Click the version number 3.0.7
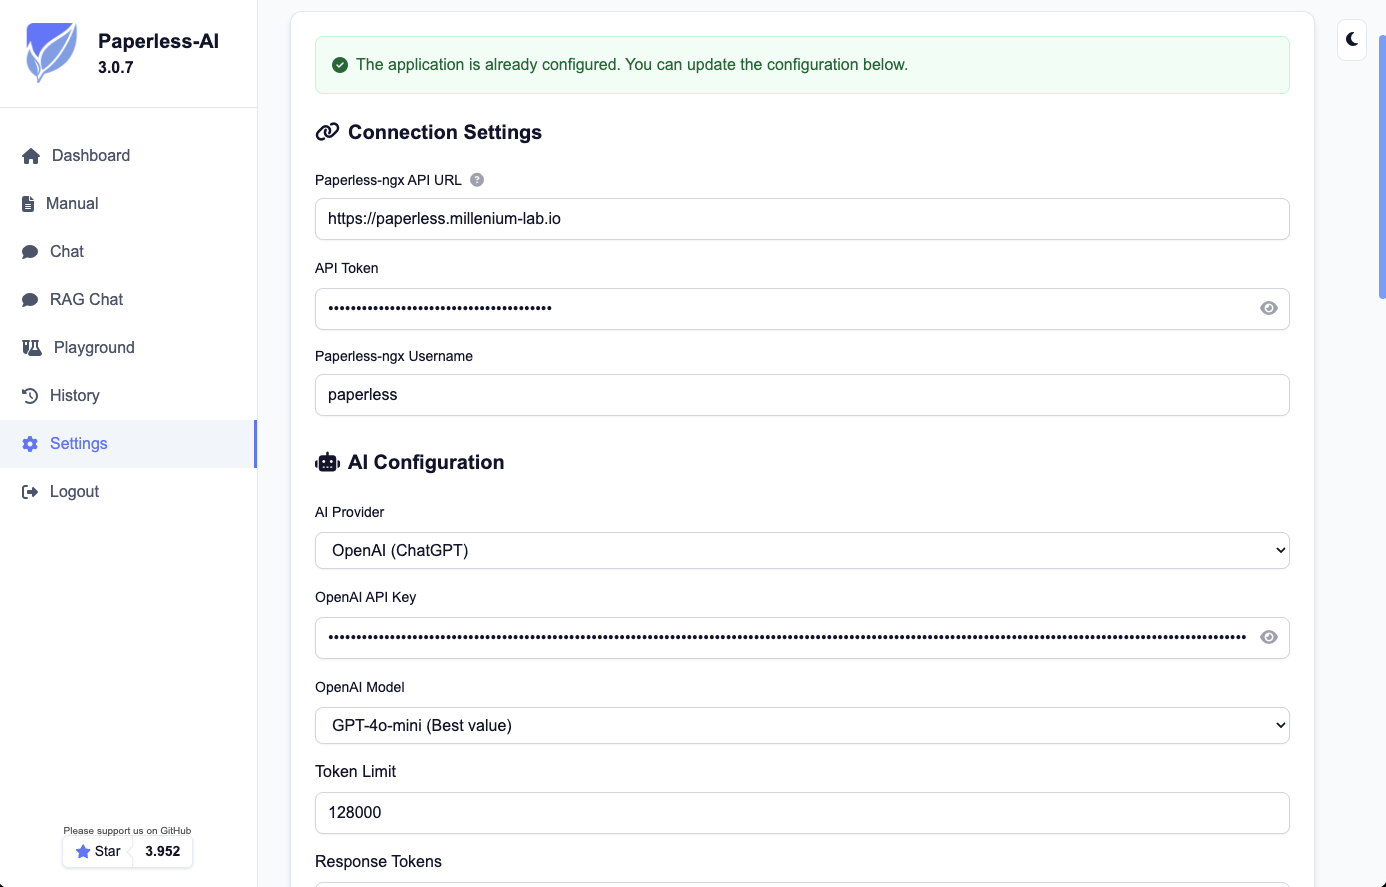 coord(116,68)
